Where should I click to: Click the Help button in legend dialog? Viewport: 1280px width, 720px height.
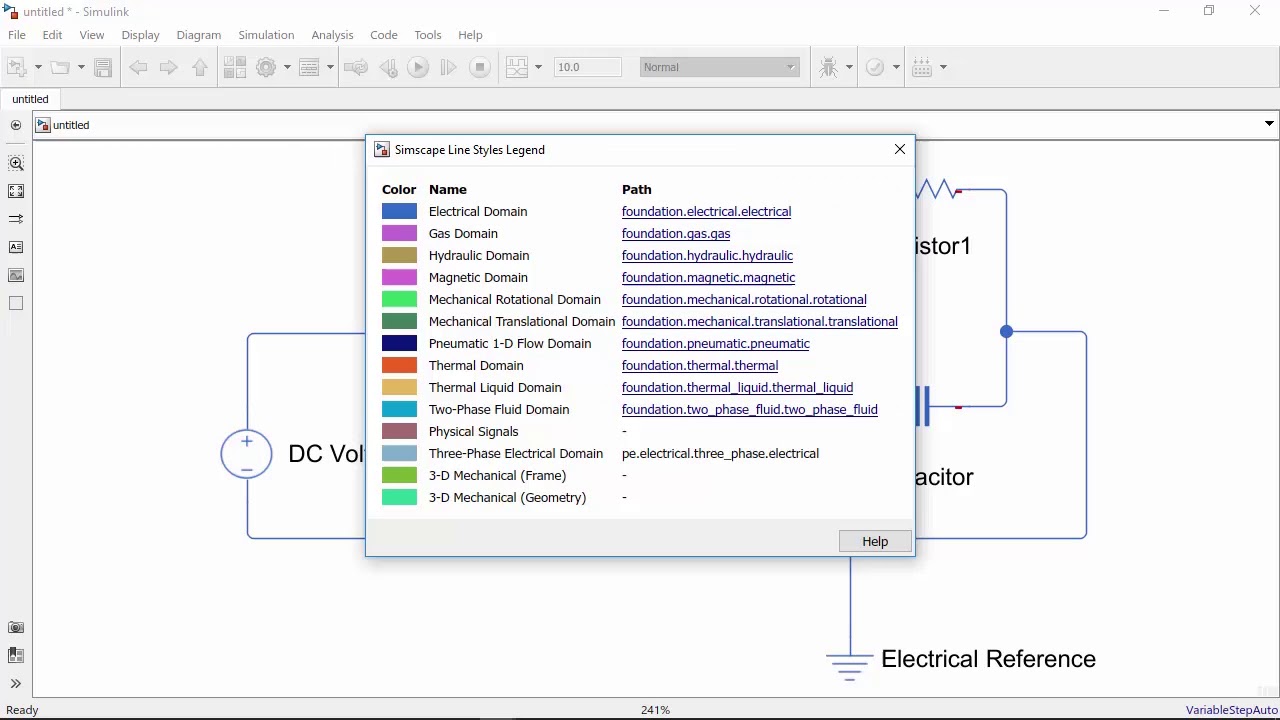pyautogui.click(x=875, y=541)
